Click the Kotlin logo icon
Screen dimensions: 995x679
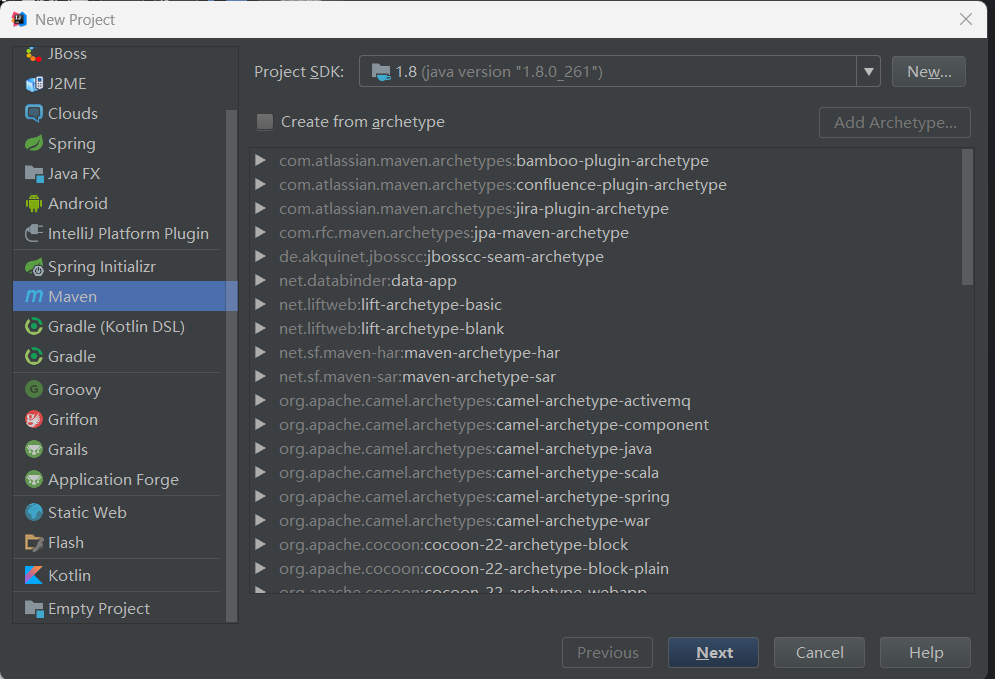[34, 576]
